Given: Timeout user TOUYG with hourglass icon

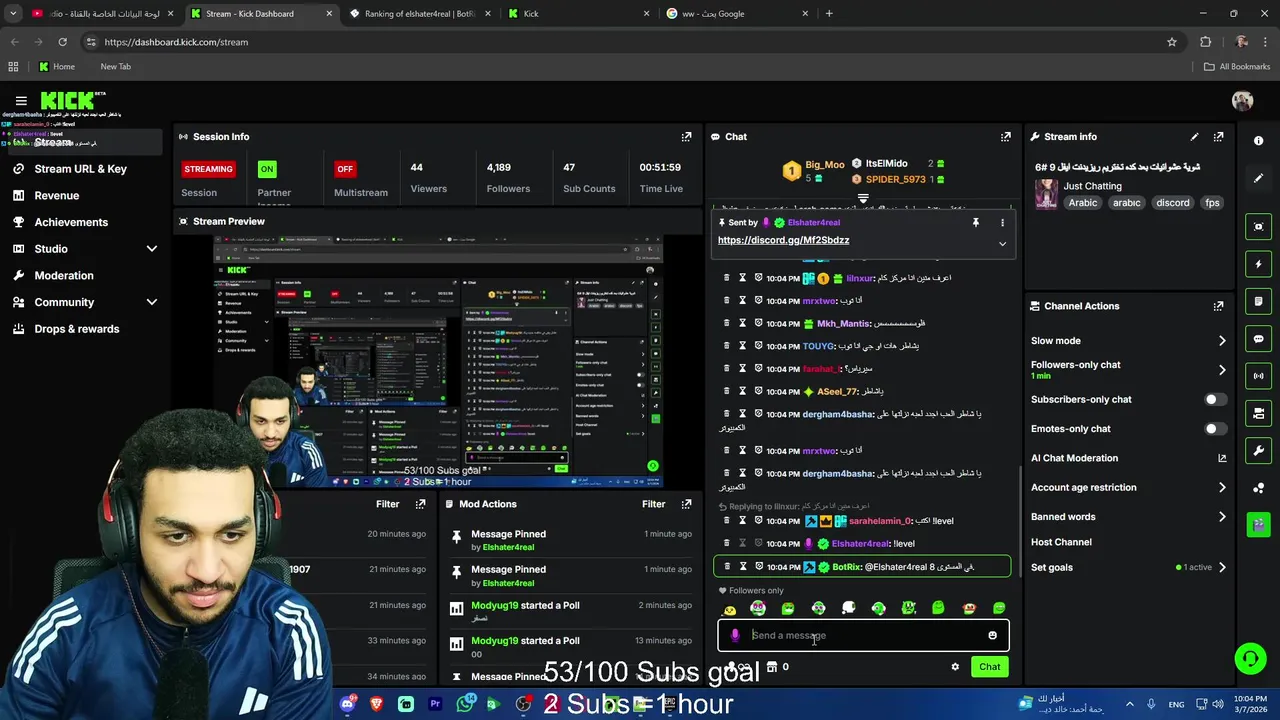Looking at the screenshot, I should [743, 346].
